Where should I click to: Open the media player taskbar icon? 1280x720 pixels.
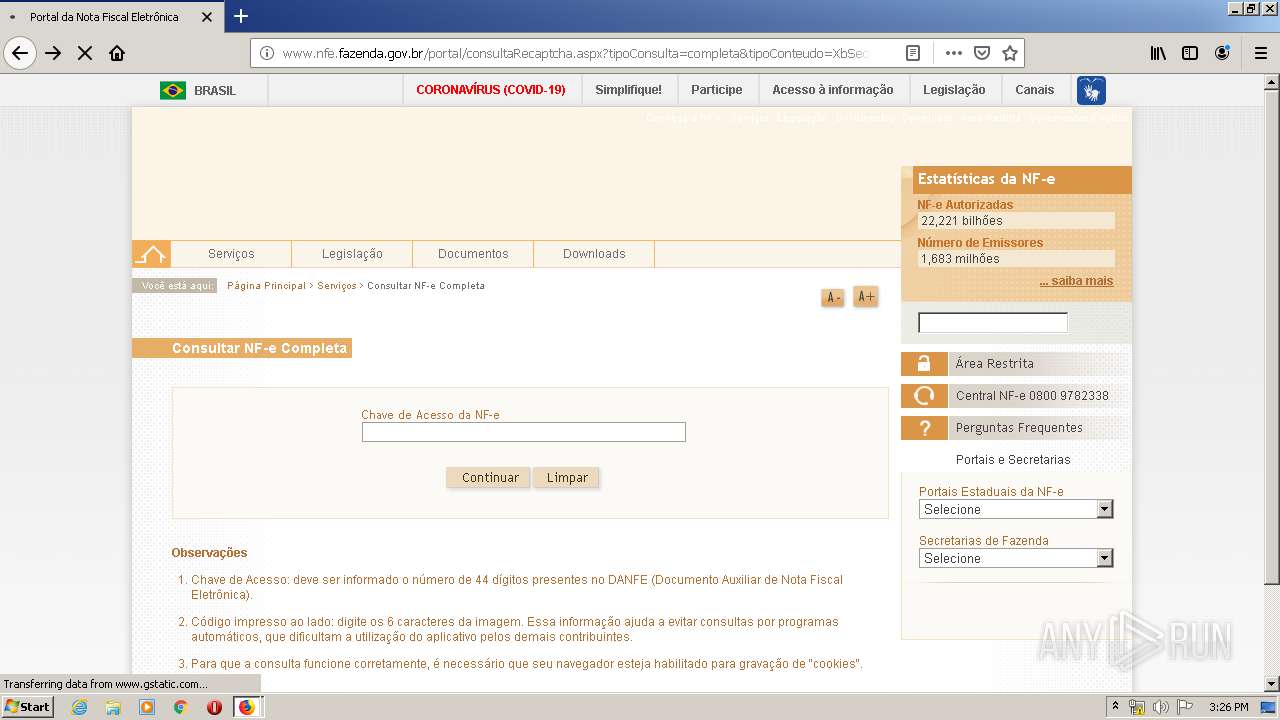pos(147,707)
